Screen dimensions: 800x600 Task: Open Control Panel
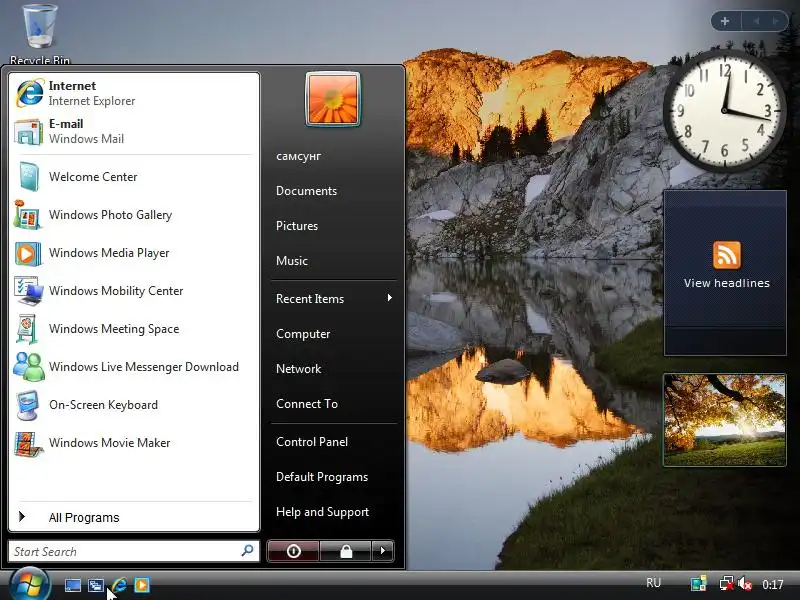(x=312, y=442)
